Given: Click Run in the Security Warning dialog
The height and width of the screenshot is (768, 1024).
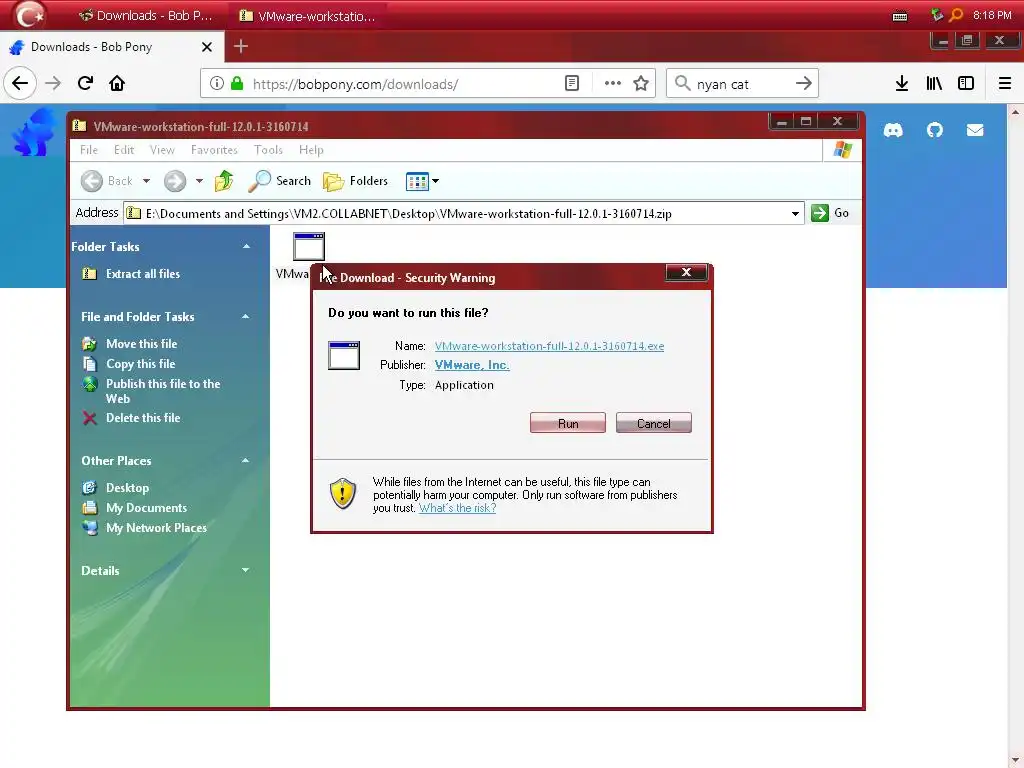Looking at the screenshot, I should coord(568,423).
